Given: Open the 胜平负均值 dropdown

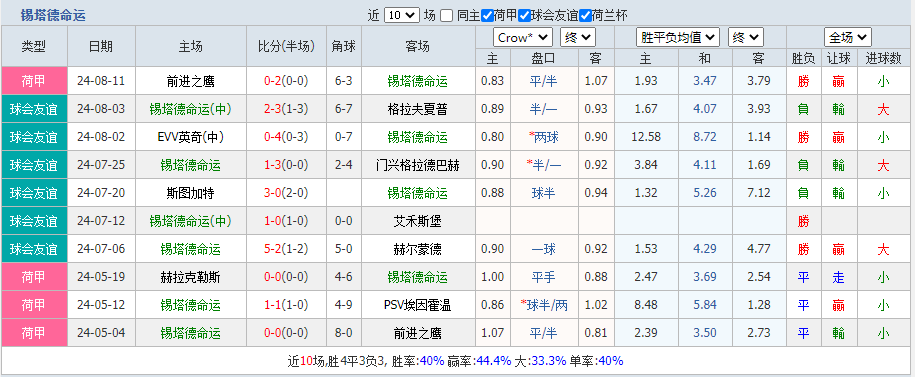Looking at the screenshot, I should tap(677, 38).
